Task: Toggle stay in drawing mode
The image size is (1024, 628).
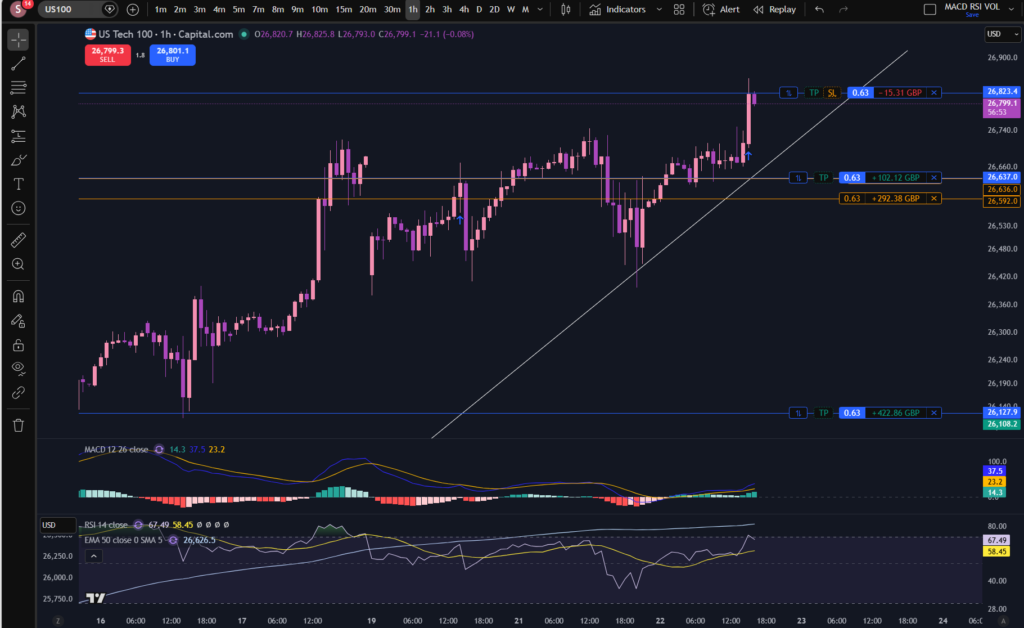Action: (x=18, y=321)
